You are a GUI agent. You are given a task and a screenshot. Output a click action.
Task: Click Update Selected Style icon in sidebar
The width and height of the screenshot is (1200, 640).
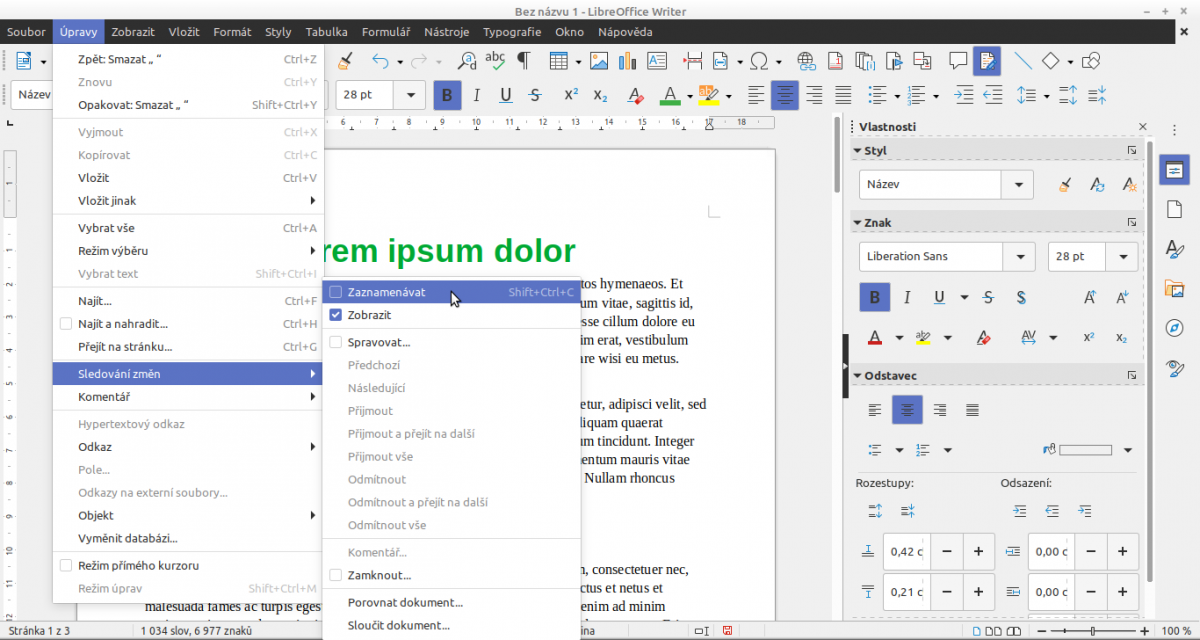1097,185
